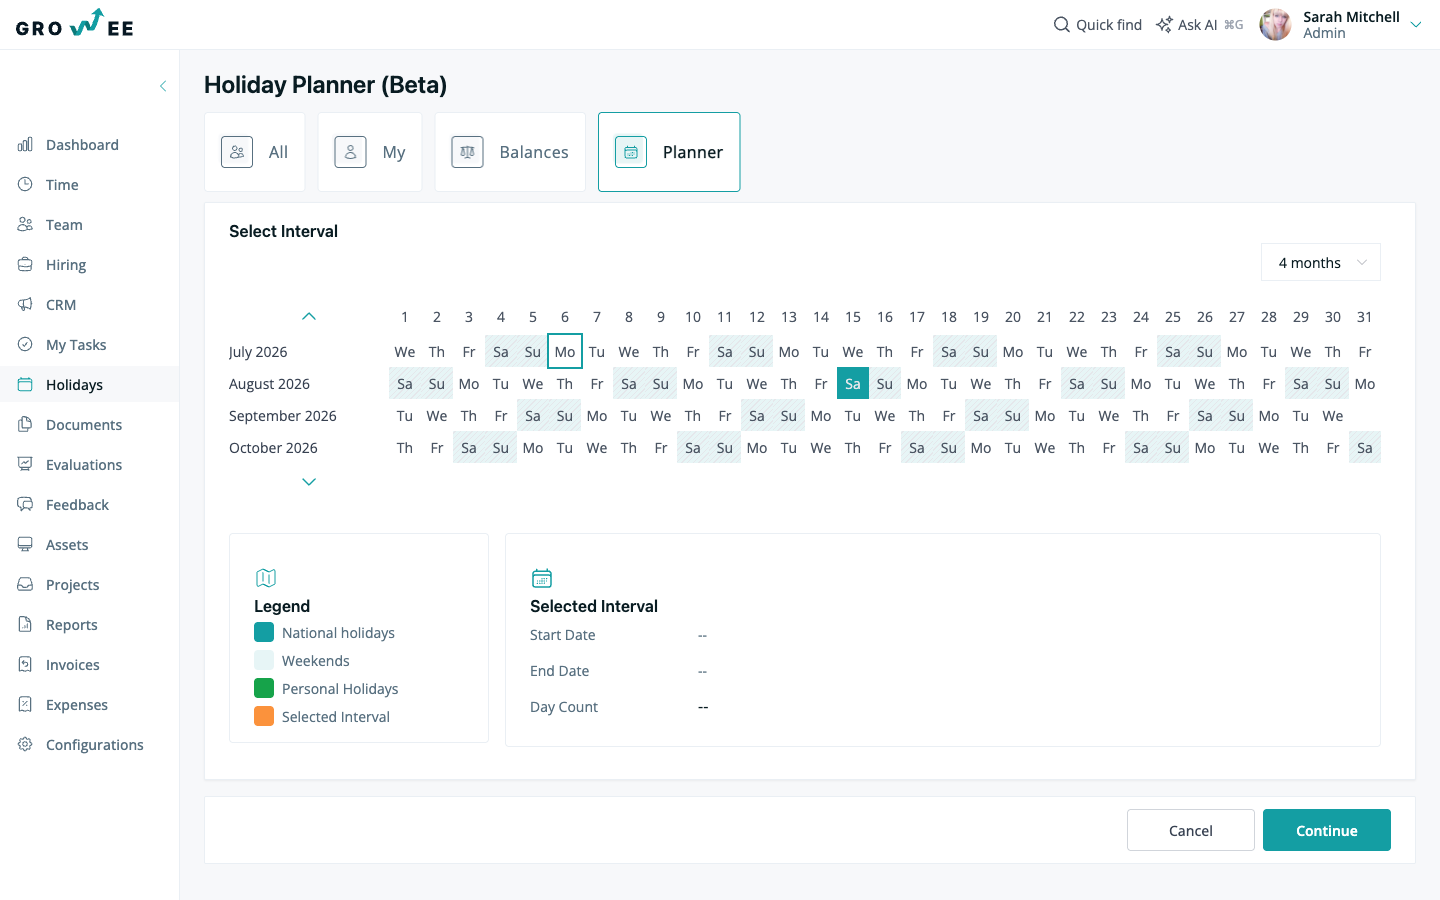Click Sarah Mitchell's profile avatar
This screenshot has width=1440, height=900.
click(1275, 24)
